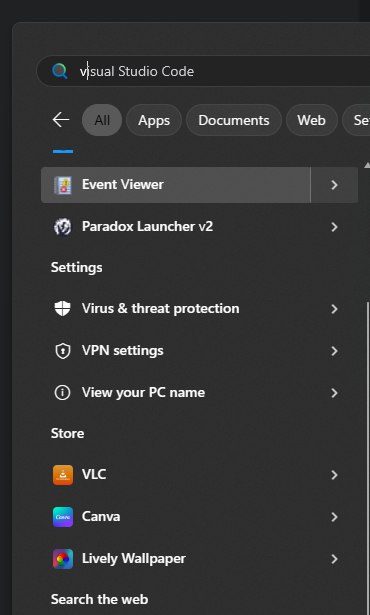Click the Canva store icon
Viewport: 370px width, 615px height.
[x=63, y=517]
